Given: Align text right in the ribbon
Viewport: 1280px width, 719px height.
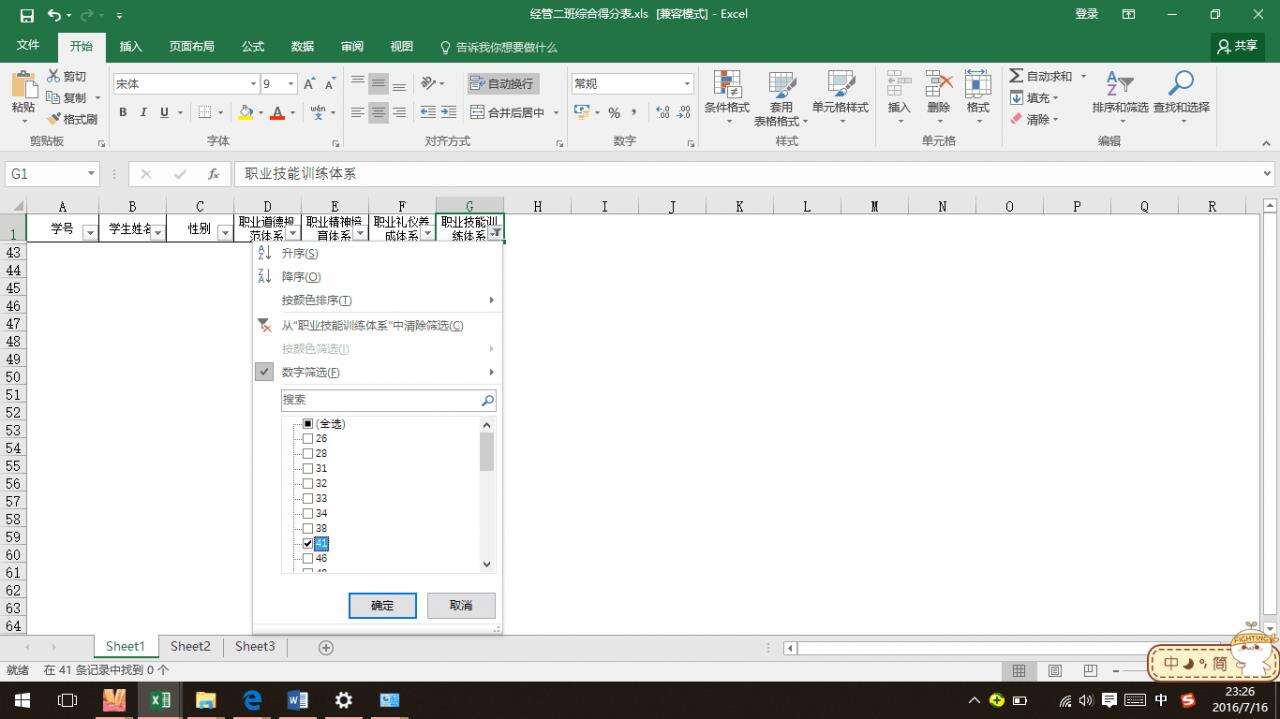Looking at the screenshot, I should (399, 113).
